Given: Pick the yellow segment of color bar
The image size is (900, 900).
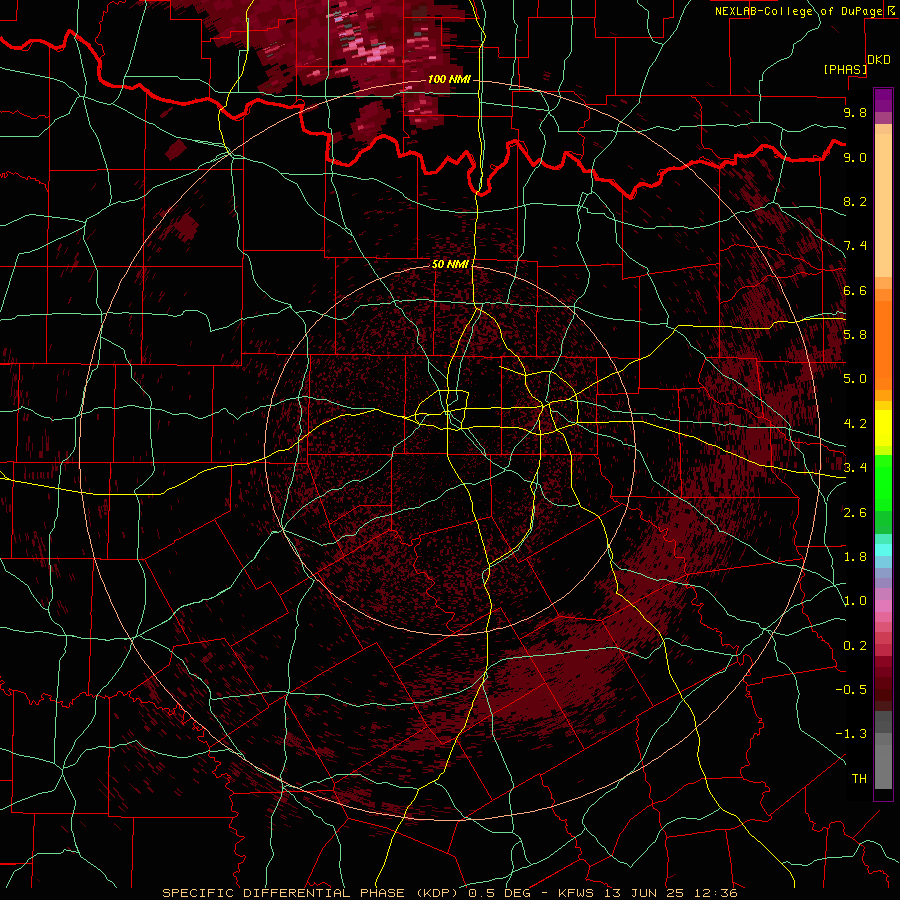Looking at the screenshot, I should [x=883, y=428].
